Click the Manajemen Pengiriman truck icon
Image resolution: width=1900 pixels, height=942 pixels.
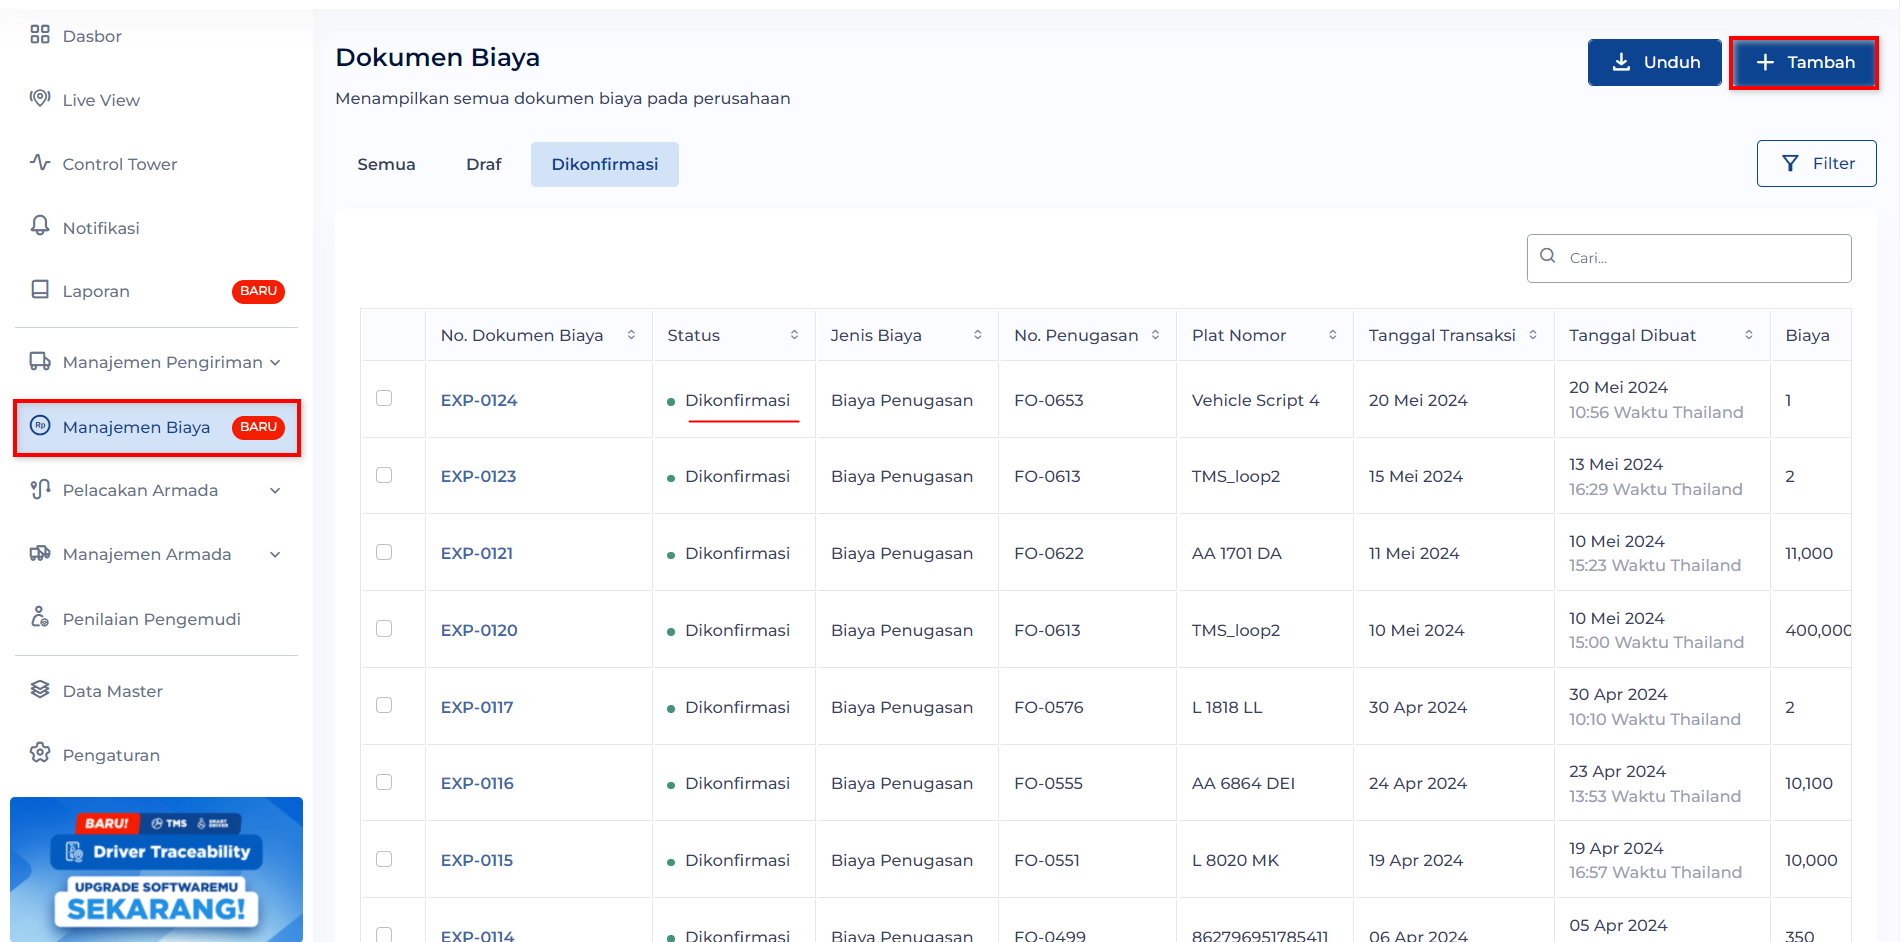click(x=40, y=361)
